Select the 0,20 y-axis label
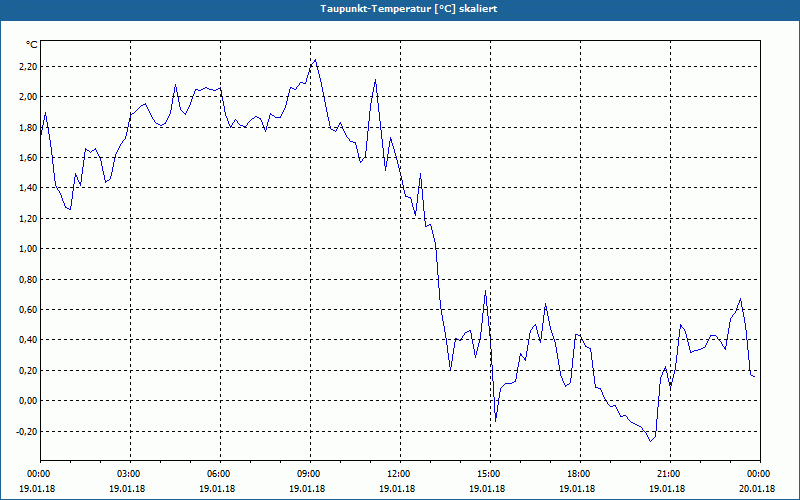 [x=28, y=370]
